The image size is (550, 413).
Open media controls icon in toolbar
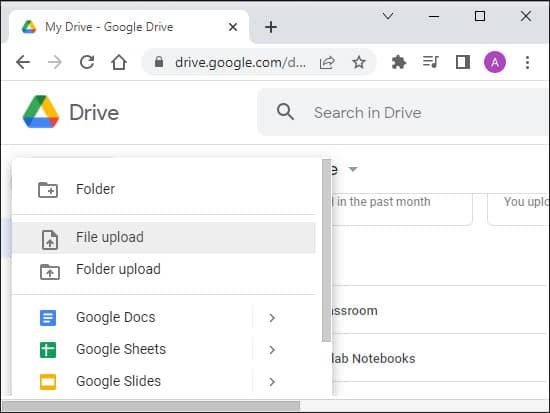430,62
